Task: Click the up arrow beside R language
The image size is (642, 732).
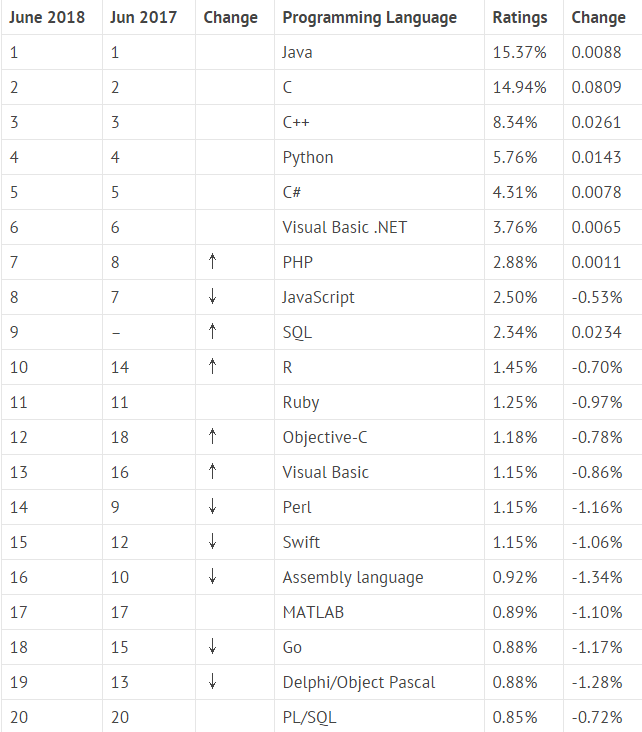Action: tap(212, 366)
